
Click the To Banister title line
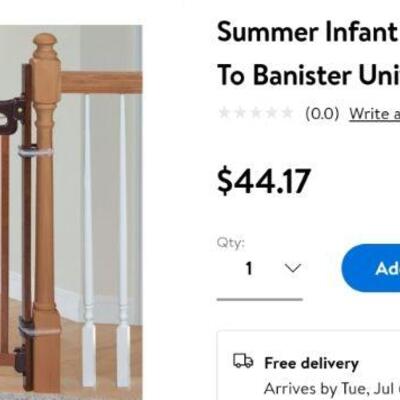pyautogui.click(x=308, y=75)
